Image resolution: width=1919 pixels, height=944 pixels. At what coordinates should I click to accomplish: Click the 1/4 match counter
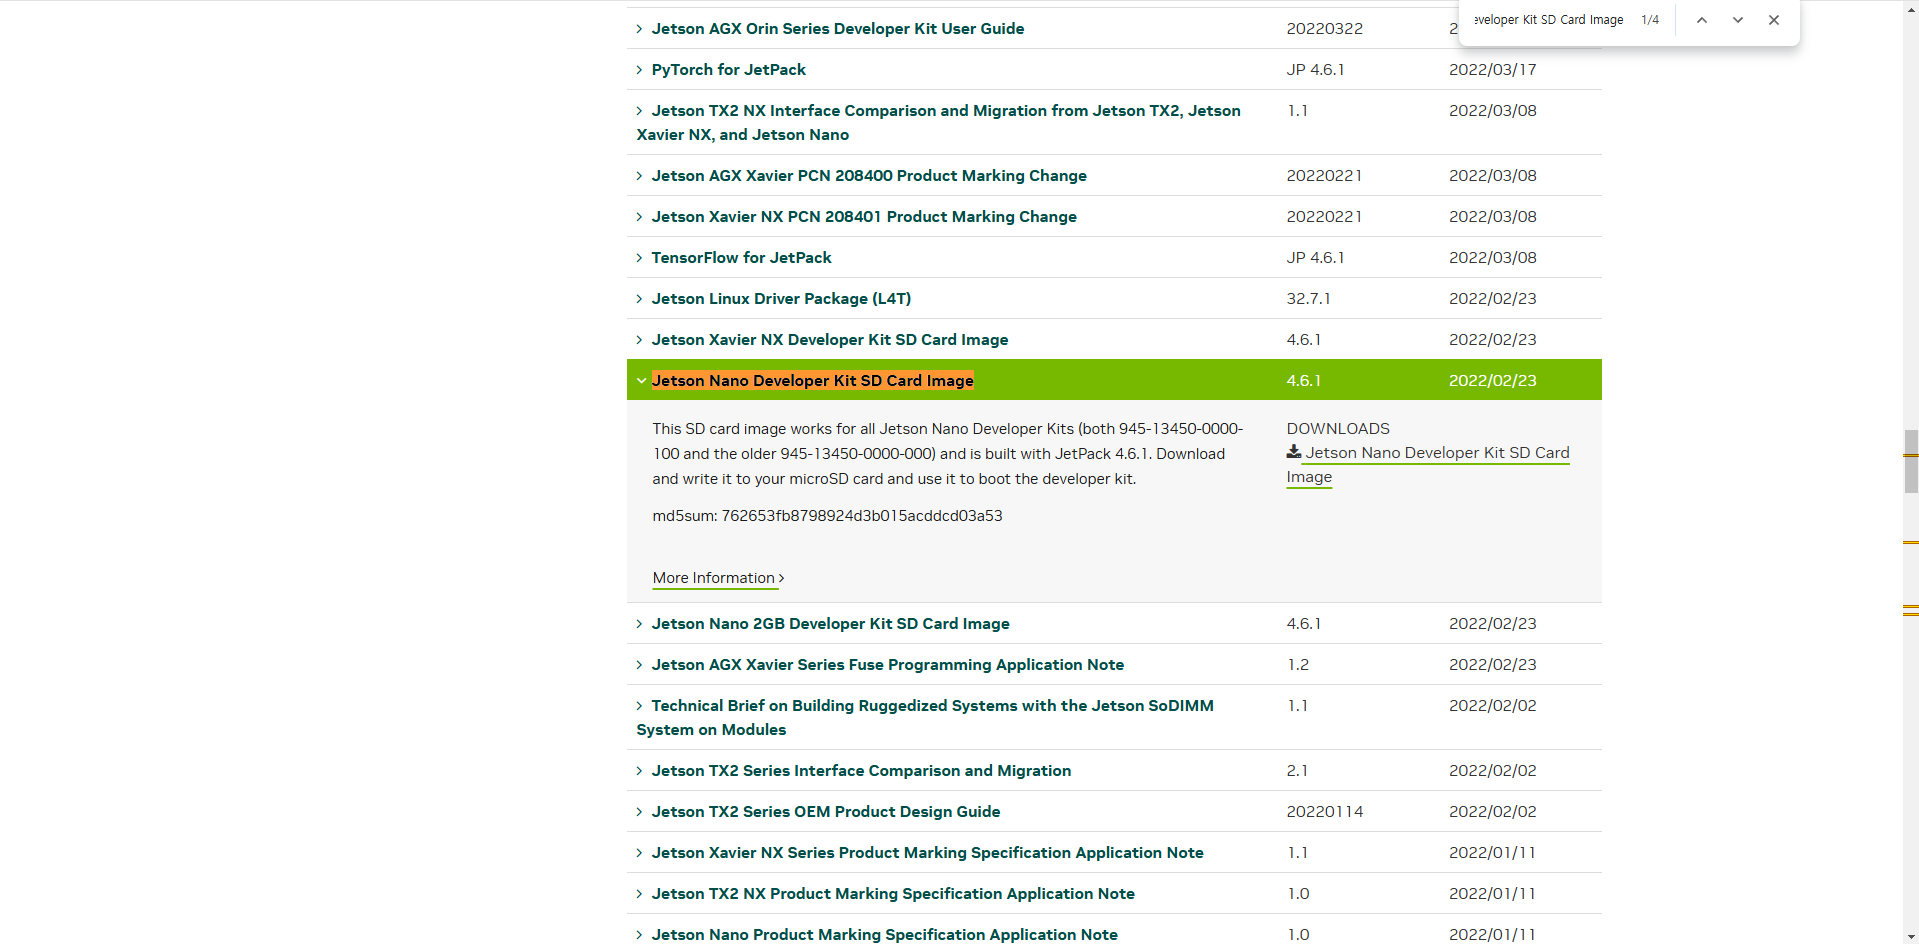(x=1650, y=20)
